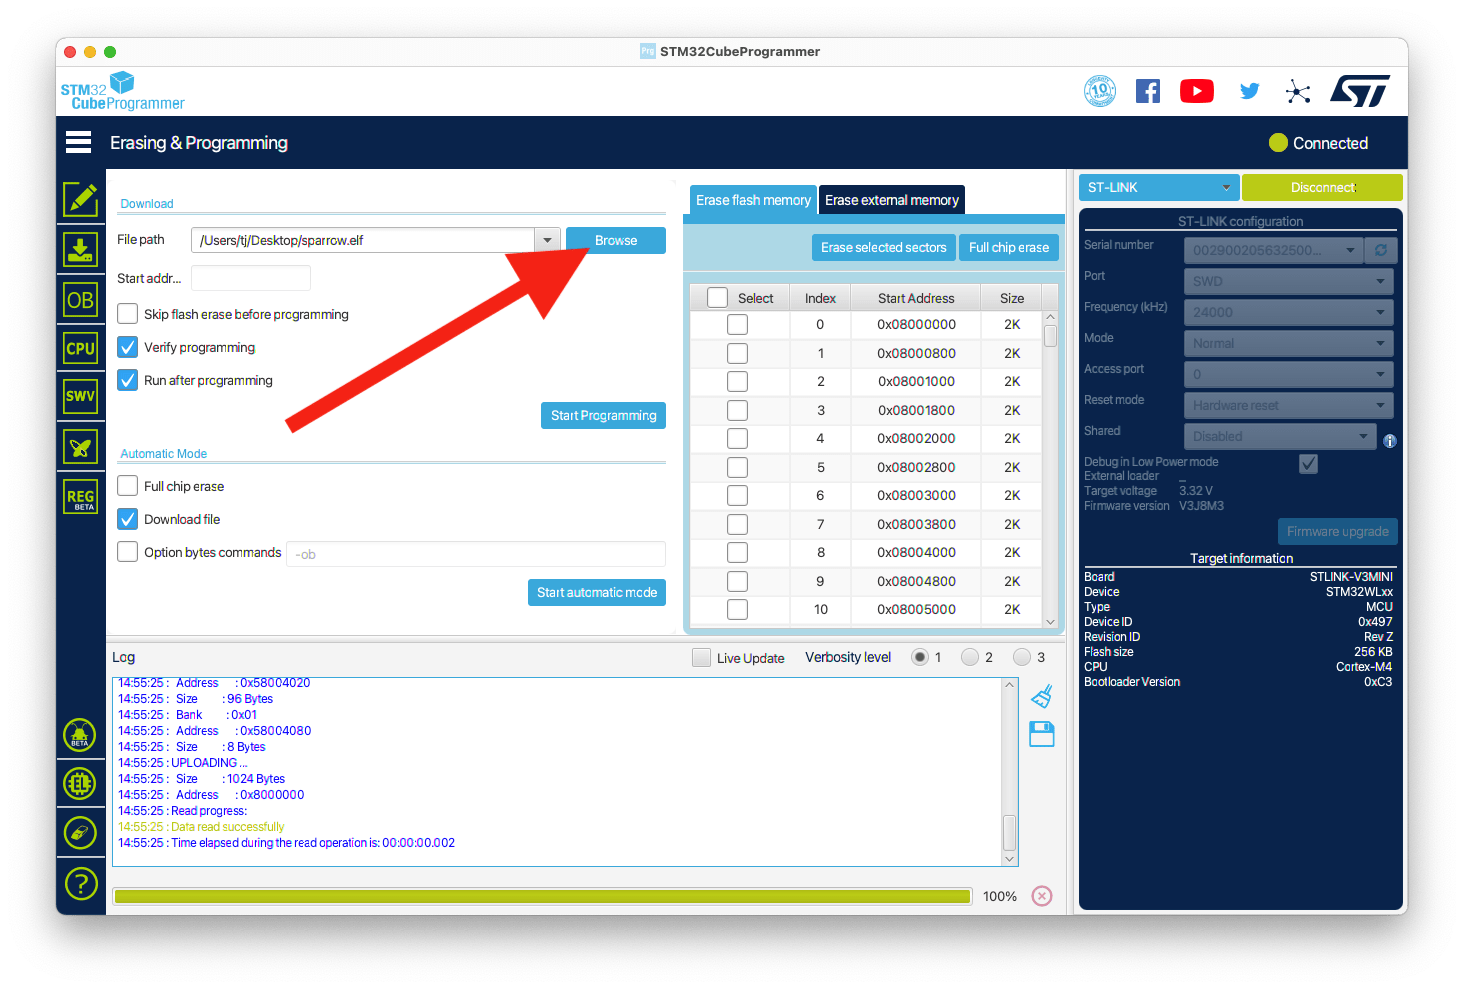Uncheck Download file option
Screen dimensions: 1464x989
coord(127,519)
